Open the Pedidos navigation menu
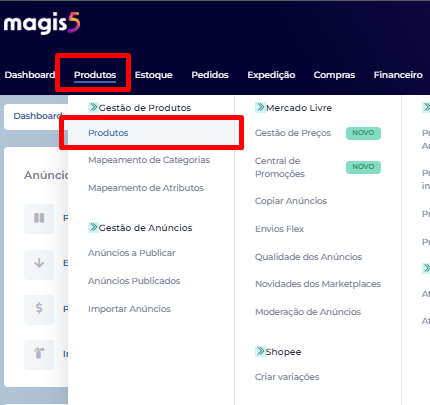 coord(210,75)
